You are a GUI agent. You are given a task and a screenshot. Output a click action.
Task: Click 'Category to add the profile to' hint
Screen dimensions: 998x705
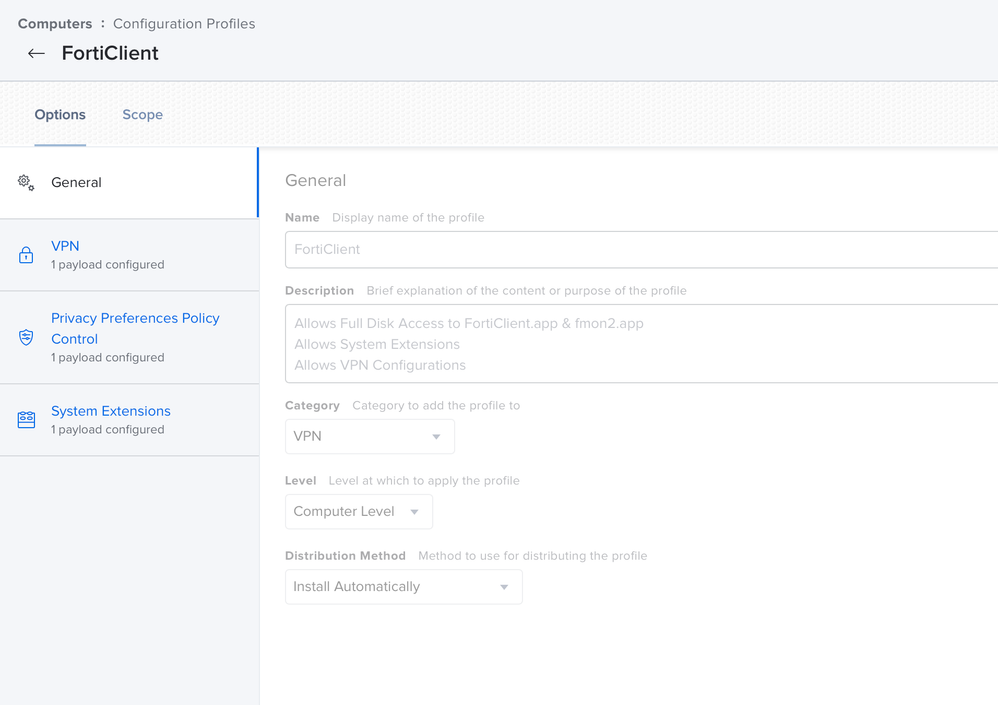(x=436, y=406)
